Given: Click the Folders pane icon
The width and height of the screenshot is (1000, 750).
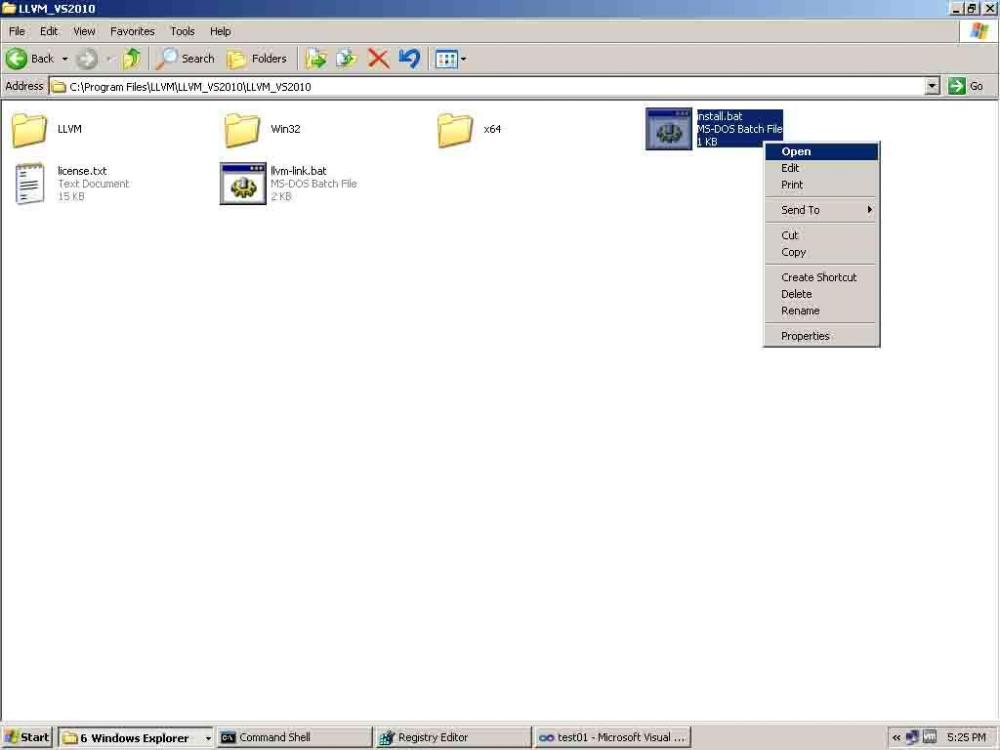Looking at the screenshot, I should [x=236, y=58].
